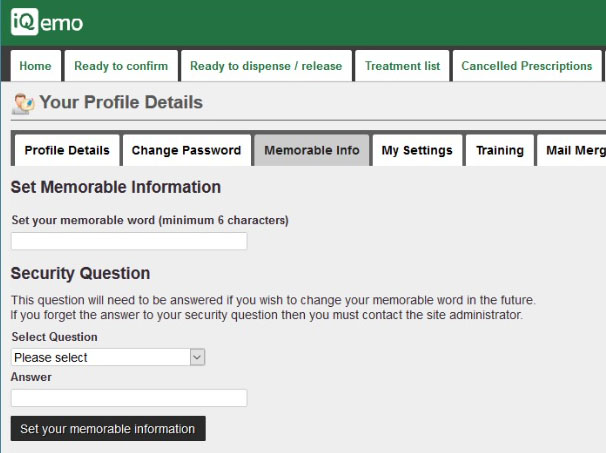The height and width of the screenshot is (453, 606).
Task: Open the My Settings tab
Action: [x=417, y=150]
